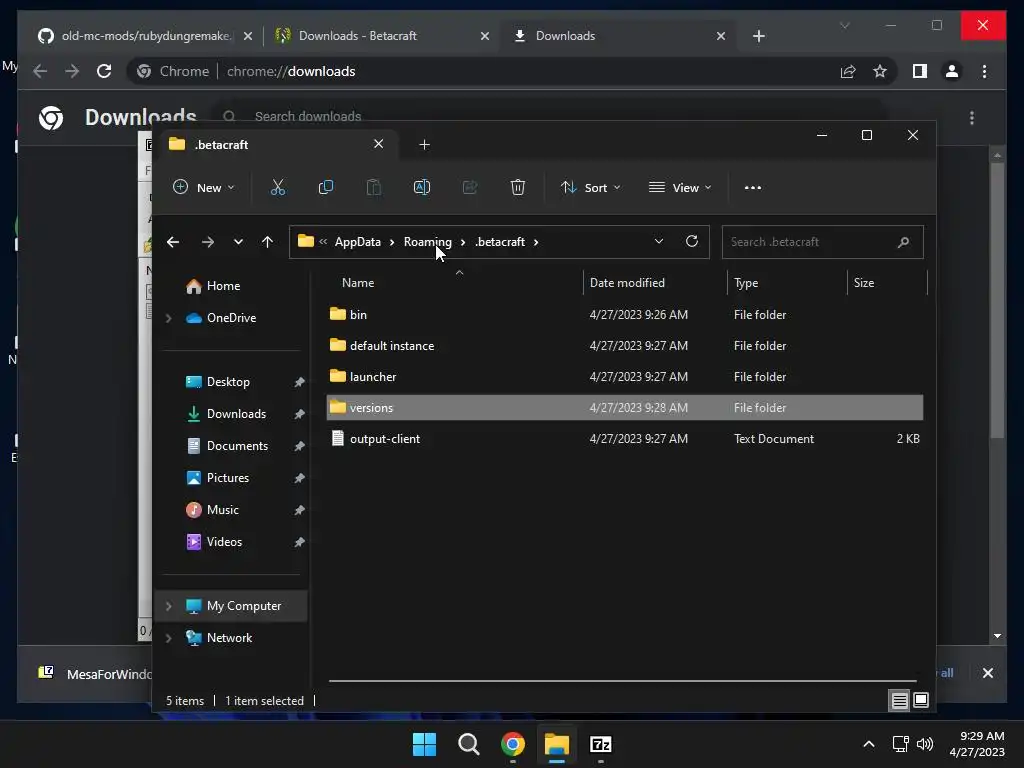Viewport: 1024px width, 768px height.
Task: Switch to details view icon in status bar
Action: (899, 701)
